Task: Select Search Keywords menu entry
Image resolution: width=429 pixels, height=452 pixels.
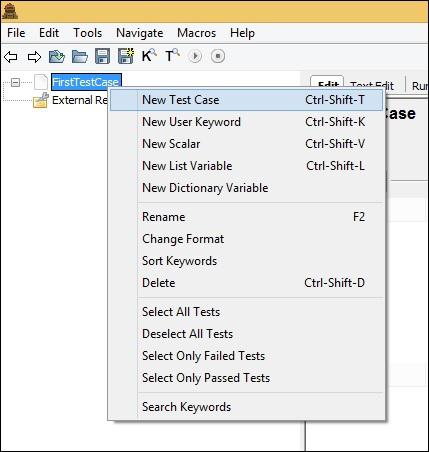Action: pyautogui.click(x=246, y=407)
